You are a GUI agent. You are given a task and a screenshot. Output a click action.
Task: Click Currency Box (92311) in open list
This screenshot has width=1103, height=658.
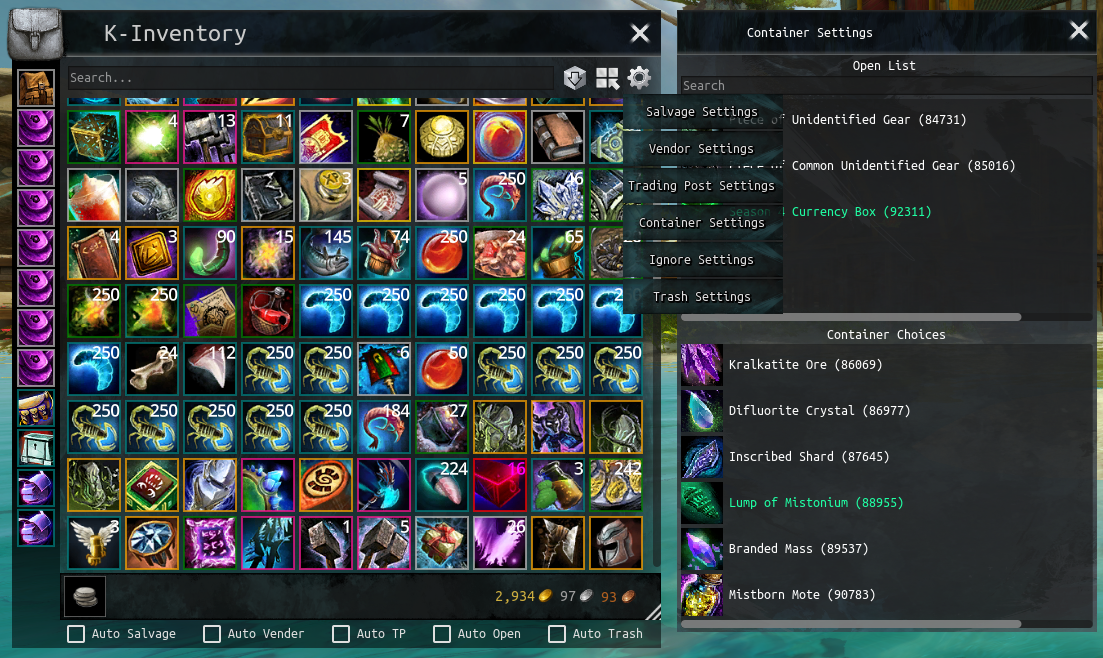coord(861,212)
